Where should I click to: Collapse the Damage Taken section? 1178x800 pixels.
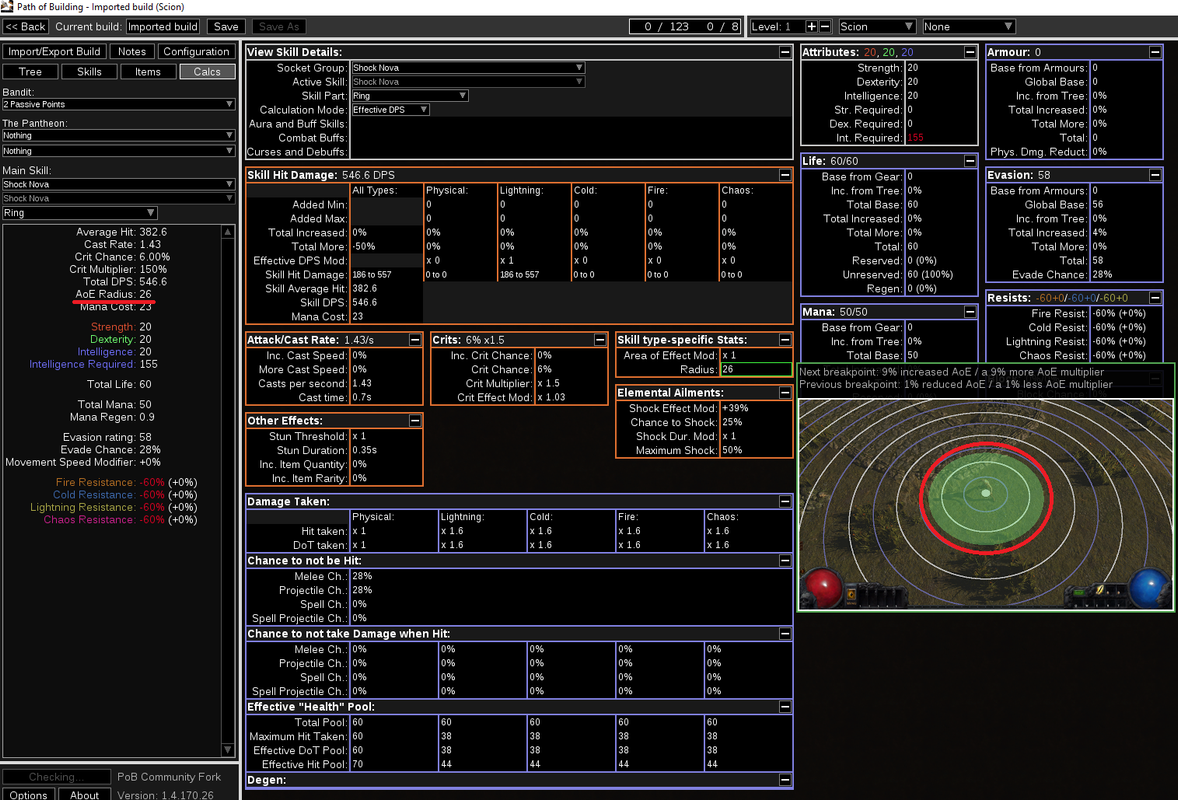point(785,501)
